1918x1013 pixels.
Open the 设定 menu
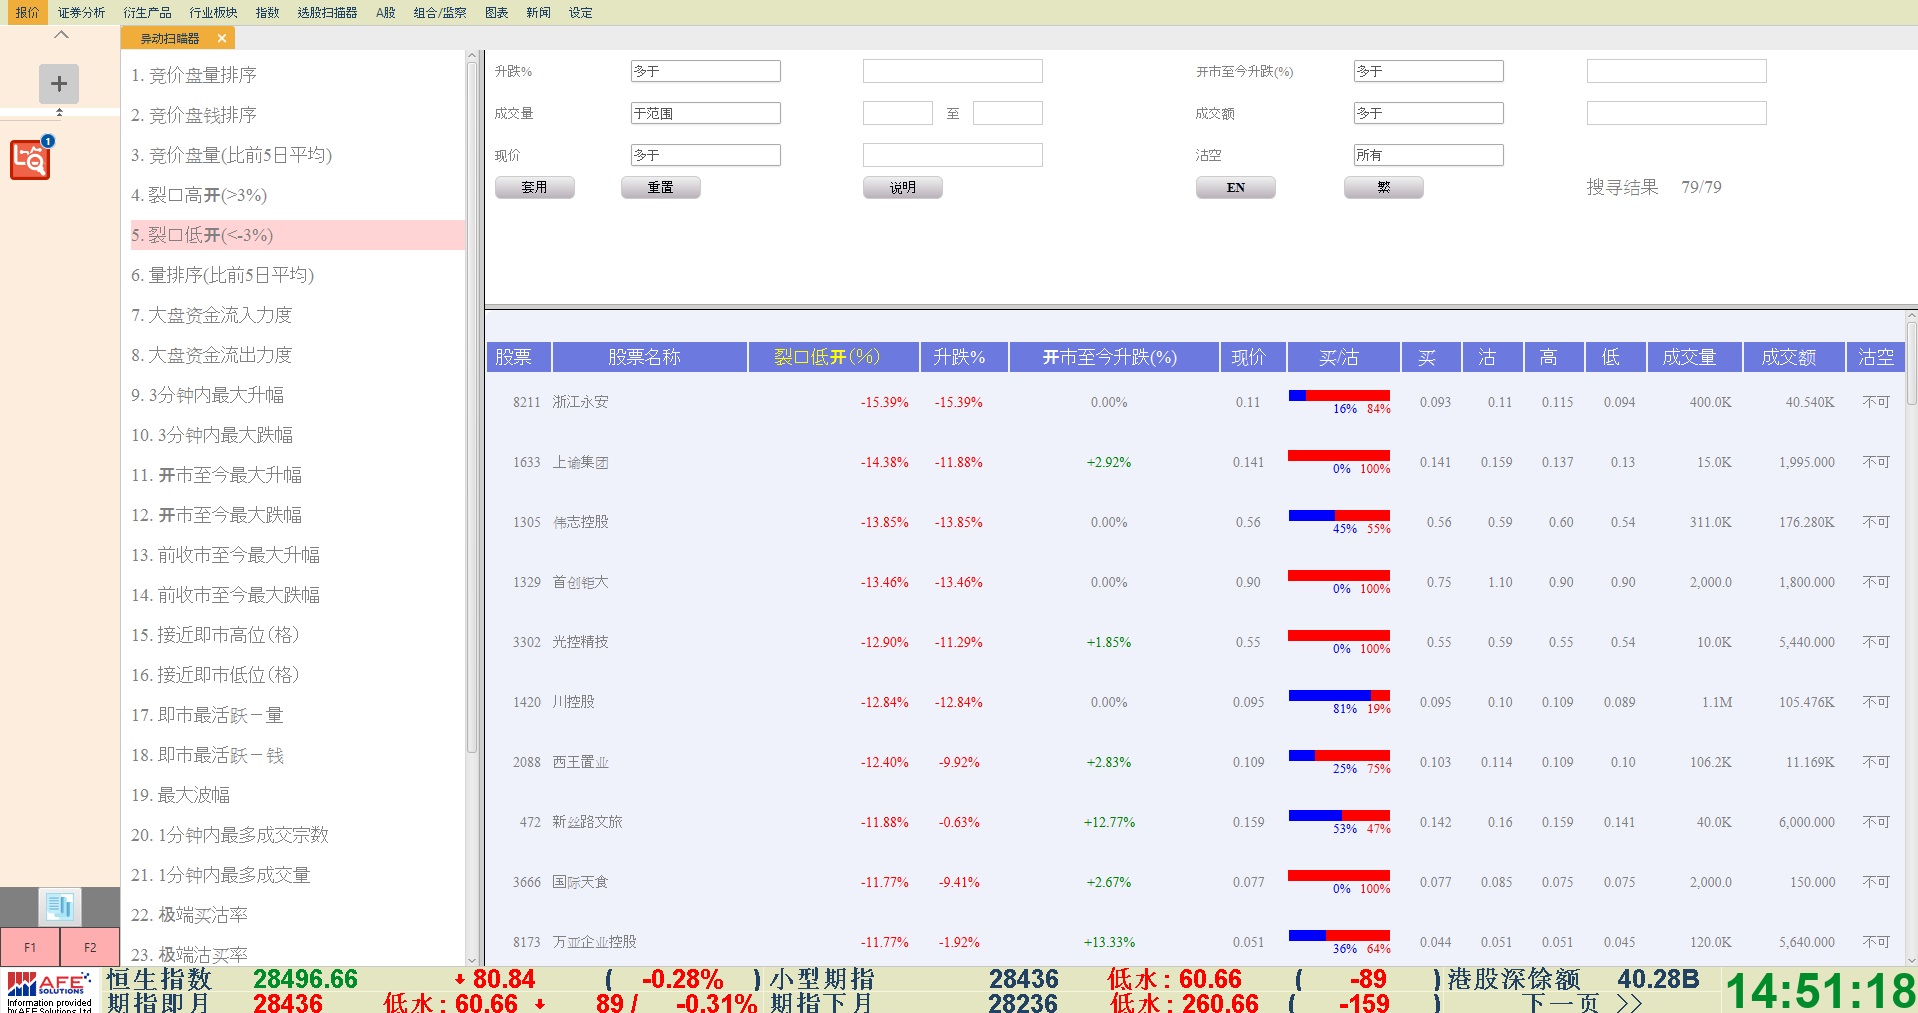click(x=580, y=12)
